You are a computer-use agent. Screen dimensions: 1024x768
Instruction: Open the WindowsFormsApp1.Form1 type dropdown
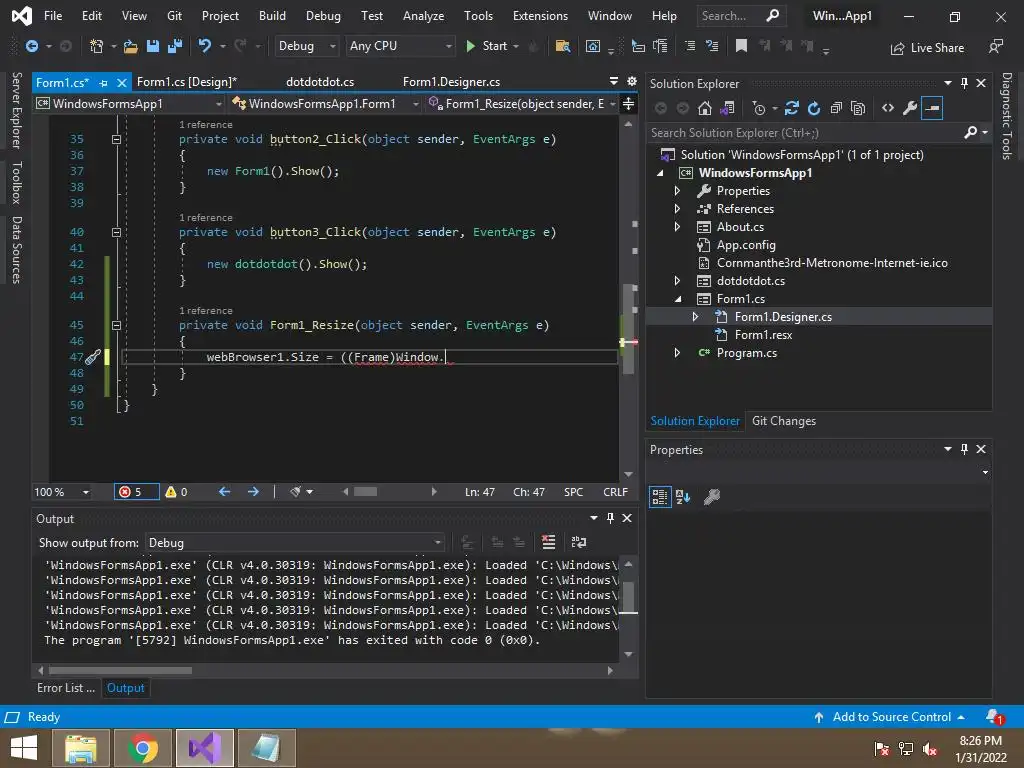point(325,104)
